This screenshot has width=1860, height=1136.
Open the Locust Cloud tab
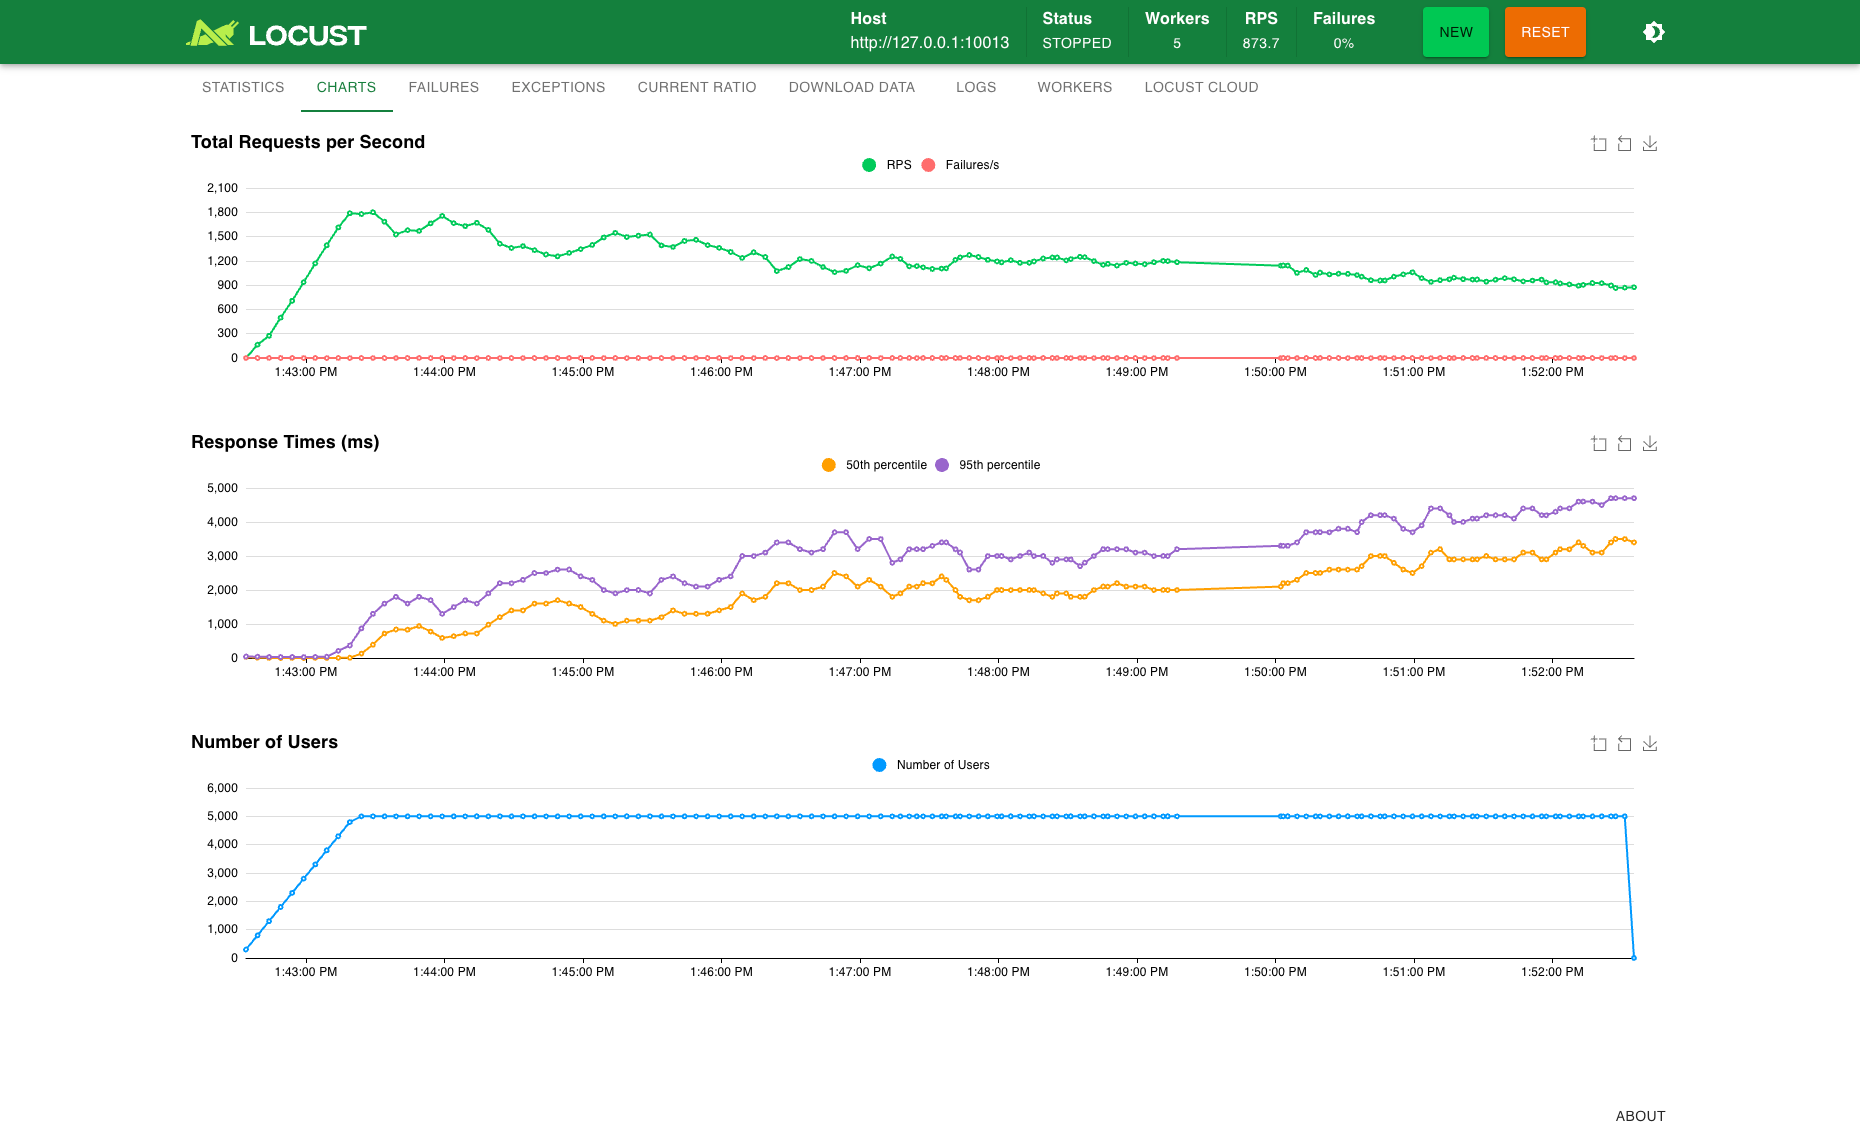tap(1201, 87)
